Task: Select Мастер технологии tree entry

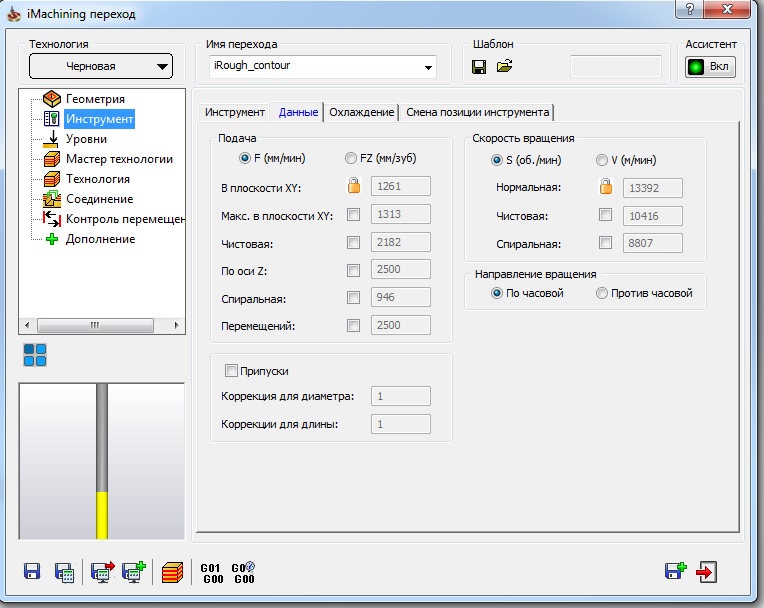Action: click(x=119, y=159)
